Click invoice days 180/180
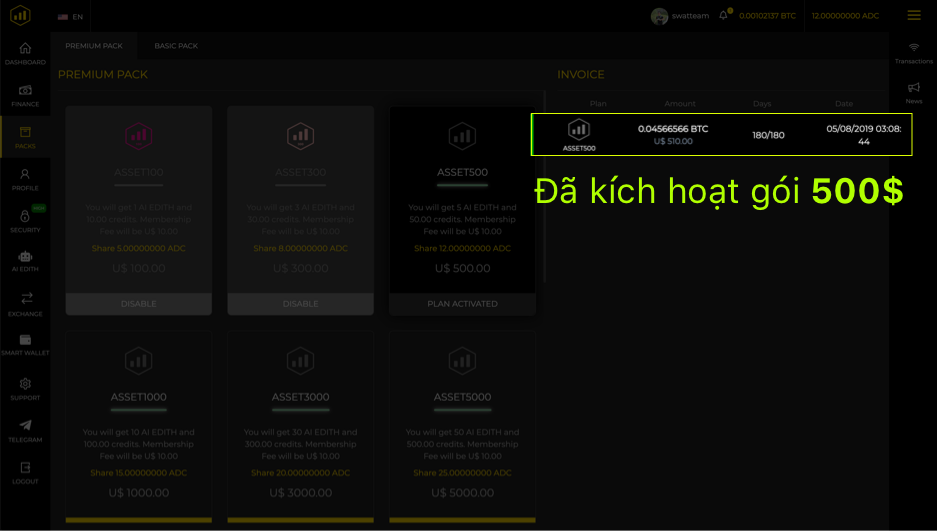This screenshot has width=937, height=531. (x=768, y=135)
